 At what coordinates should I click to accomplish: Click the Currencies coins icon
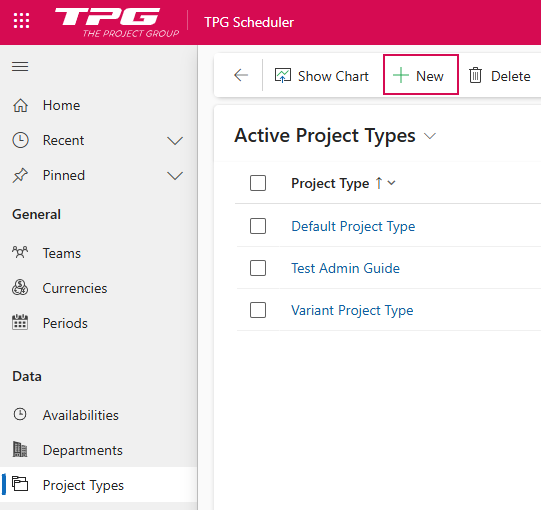(20, 288)
